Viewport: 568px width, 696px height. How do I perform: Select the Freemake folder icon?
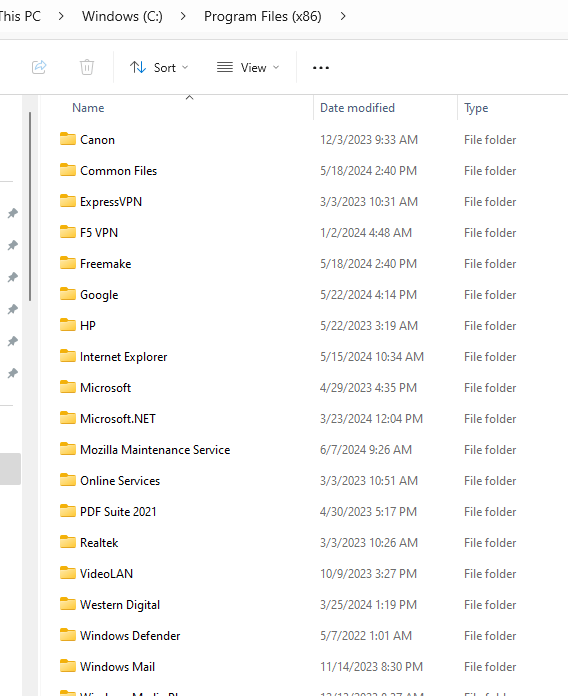point(68,263)
